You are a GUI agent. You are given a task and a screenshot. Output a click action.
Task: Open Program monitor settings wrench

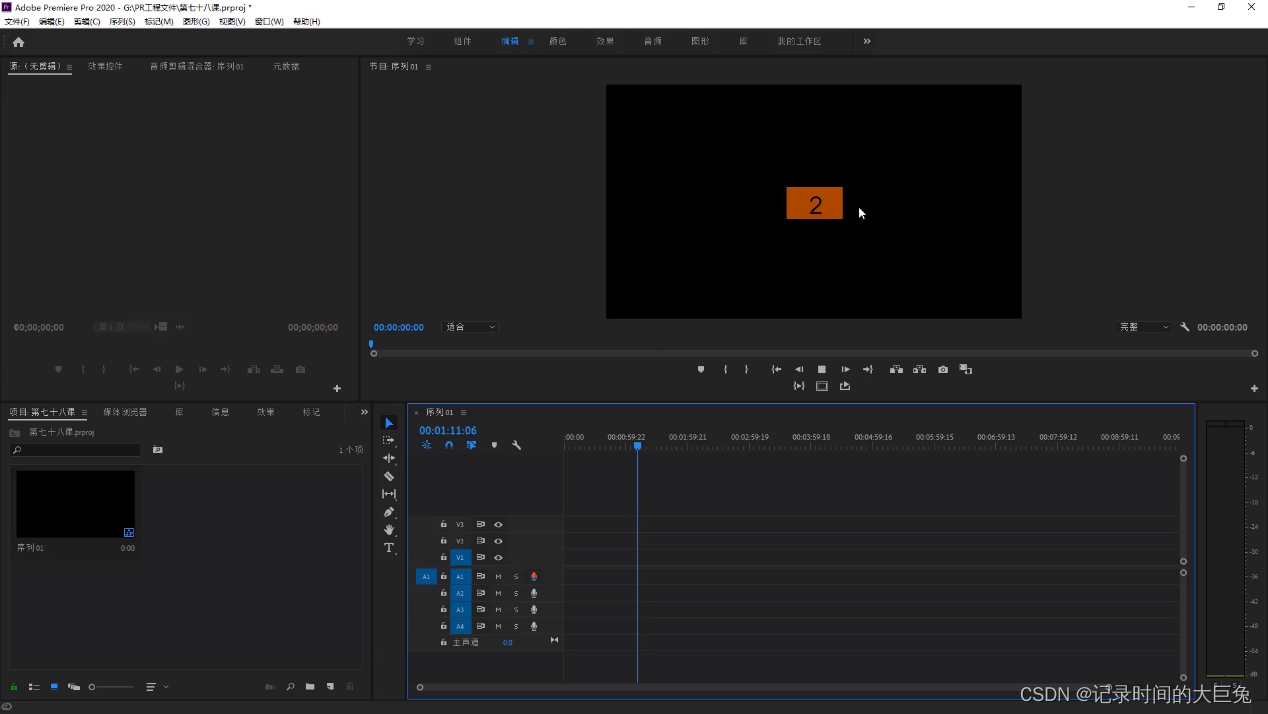pyautogui.click(x=1185, y=327)
